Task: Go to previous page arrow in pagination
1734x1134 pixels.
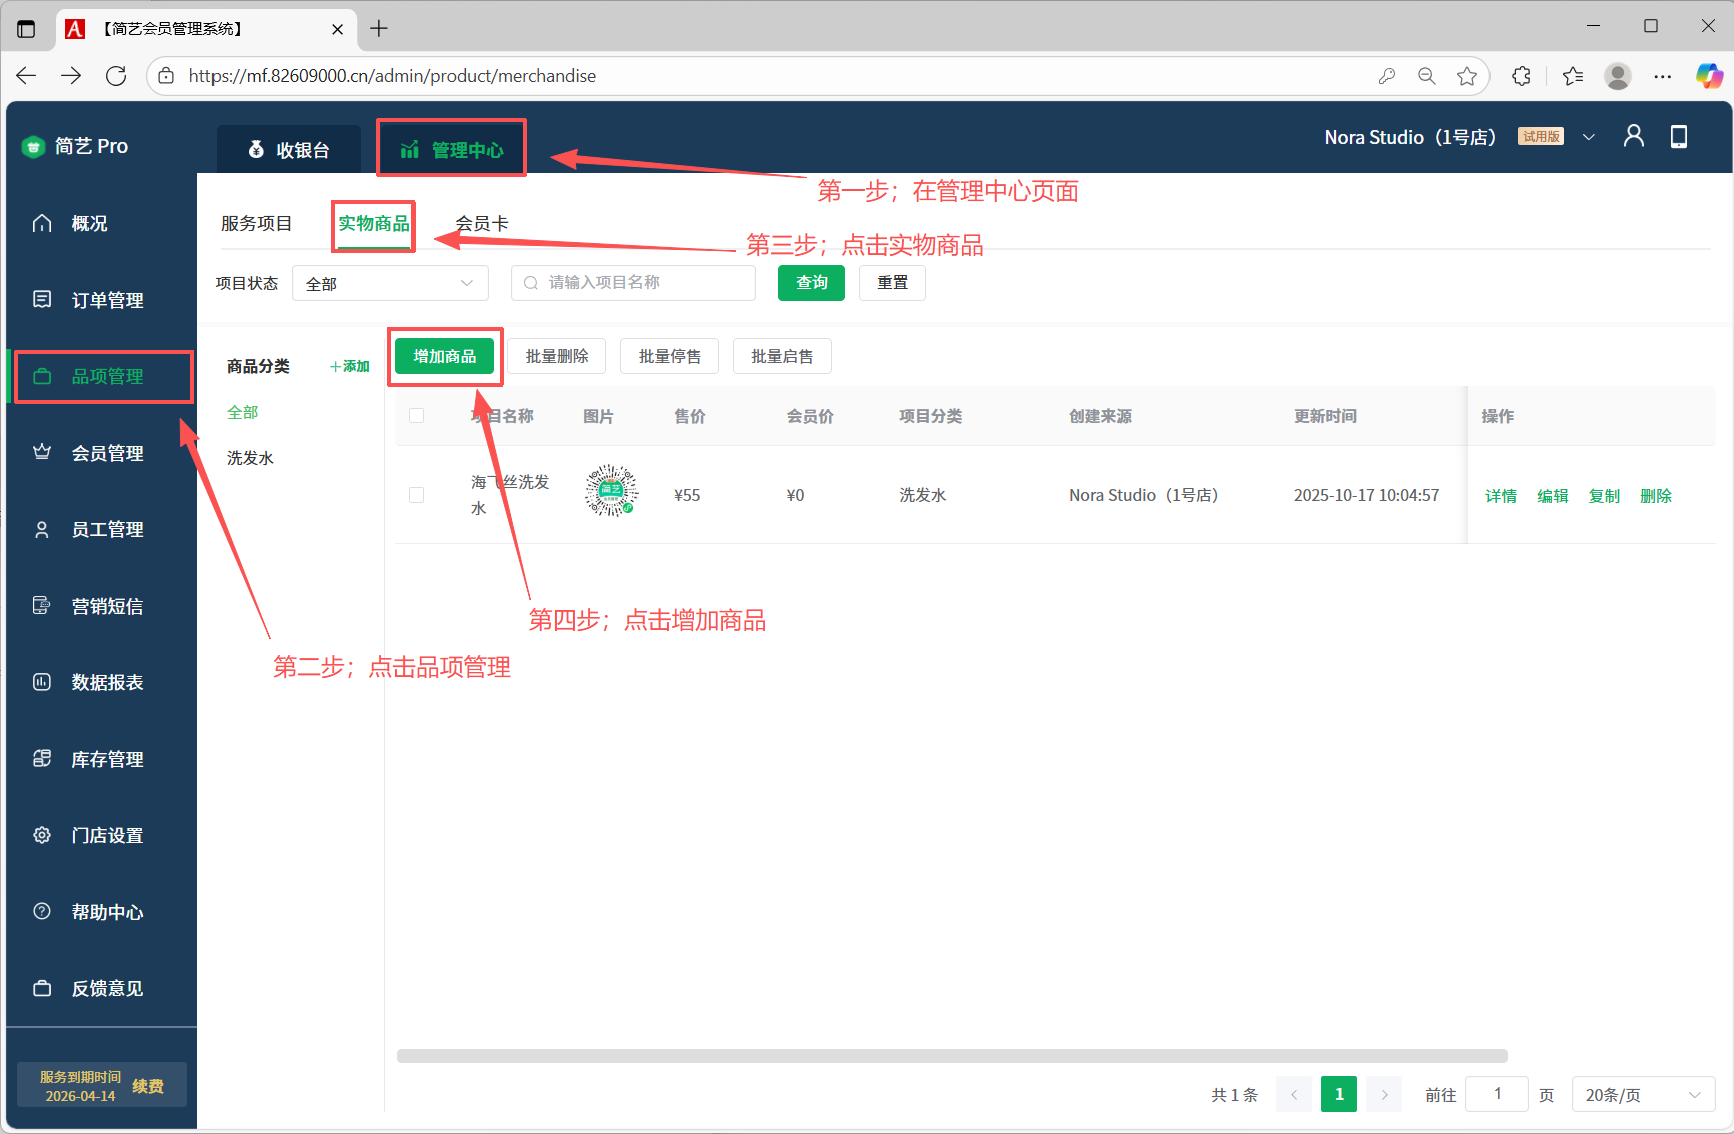Action: click(1294, 1094)
